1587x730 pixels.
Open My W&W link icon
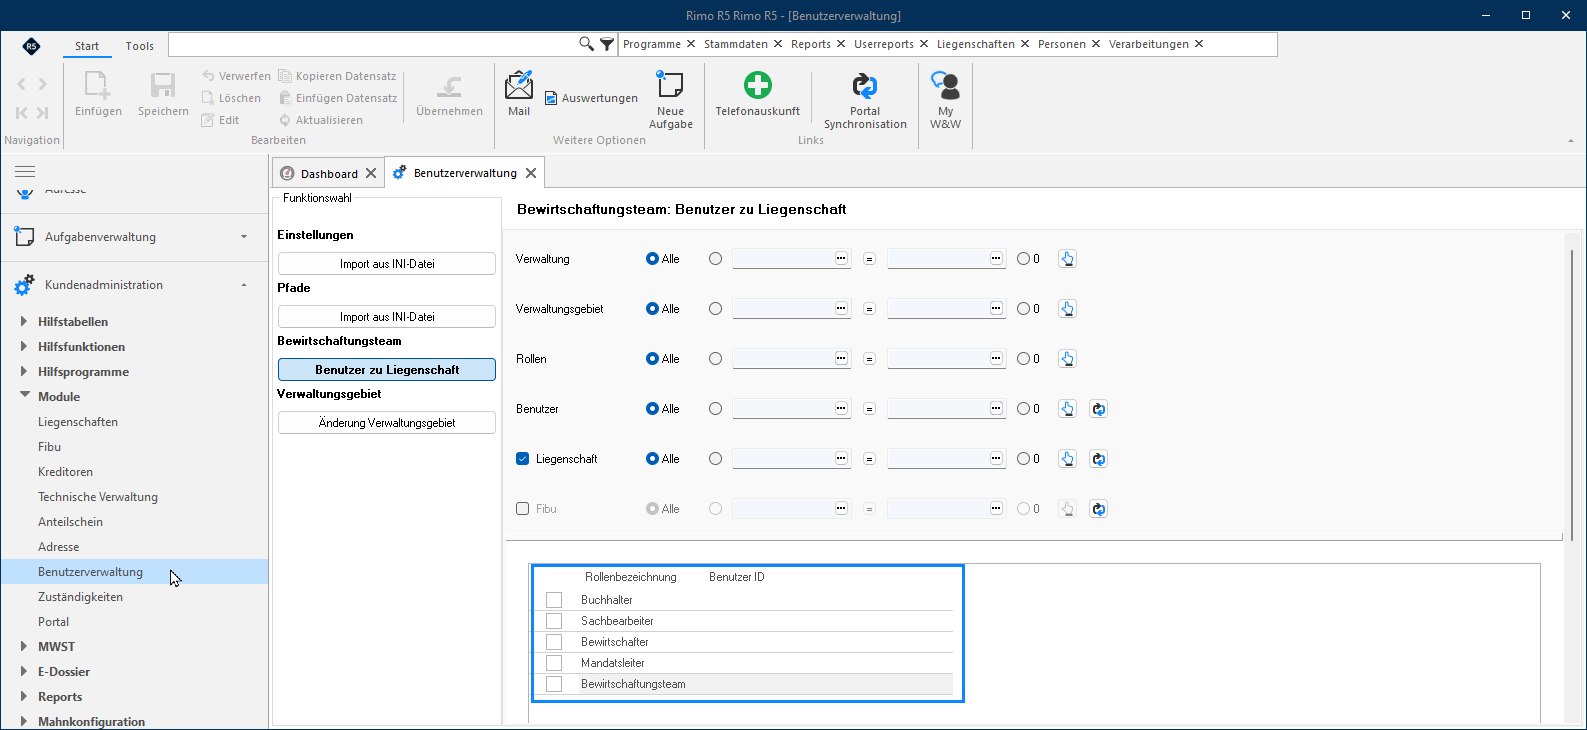[945, 85]
